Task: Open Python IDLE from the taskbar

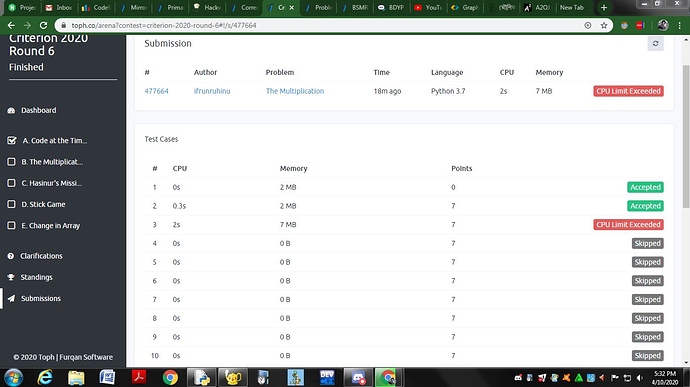Action: pos(202,378)
